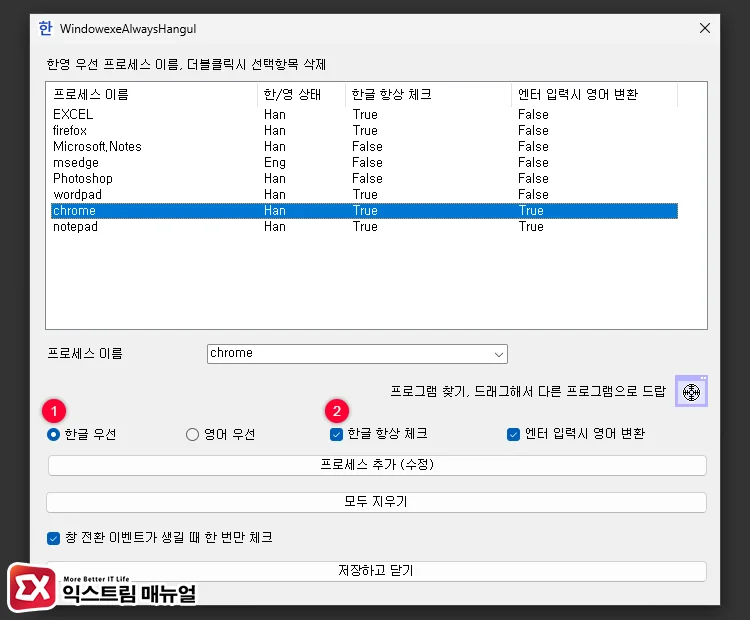Click the 모두 지우기 button
The image size is (750, 620).
coord(376,502)
